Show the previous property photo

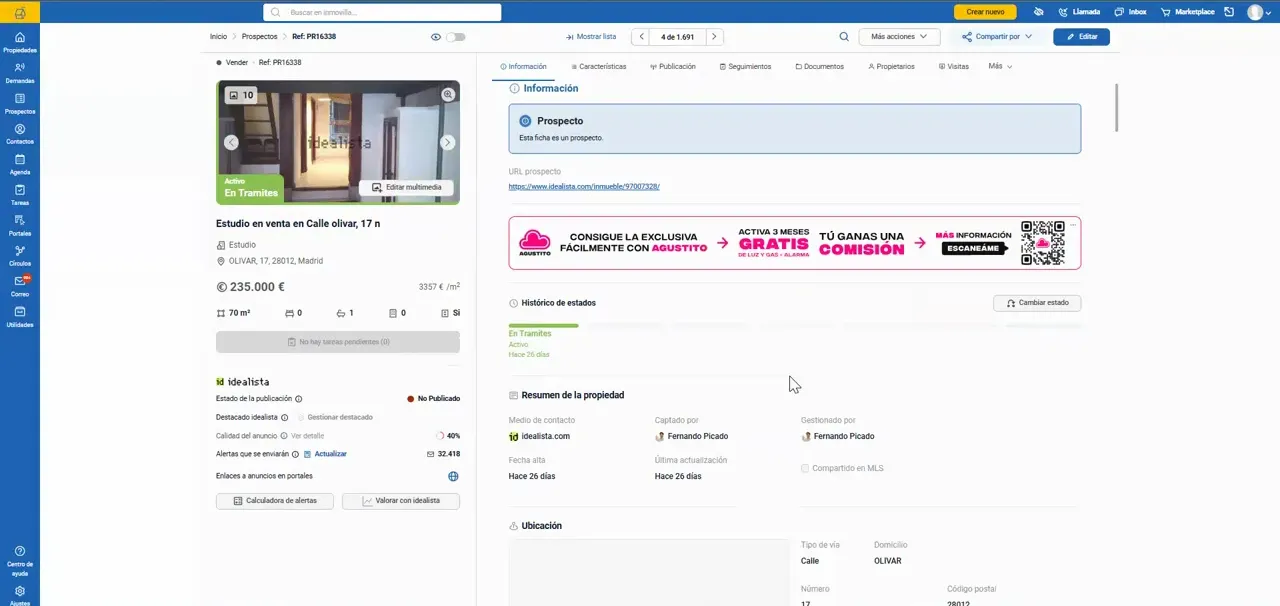click(x=231, y=142)
